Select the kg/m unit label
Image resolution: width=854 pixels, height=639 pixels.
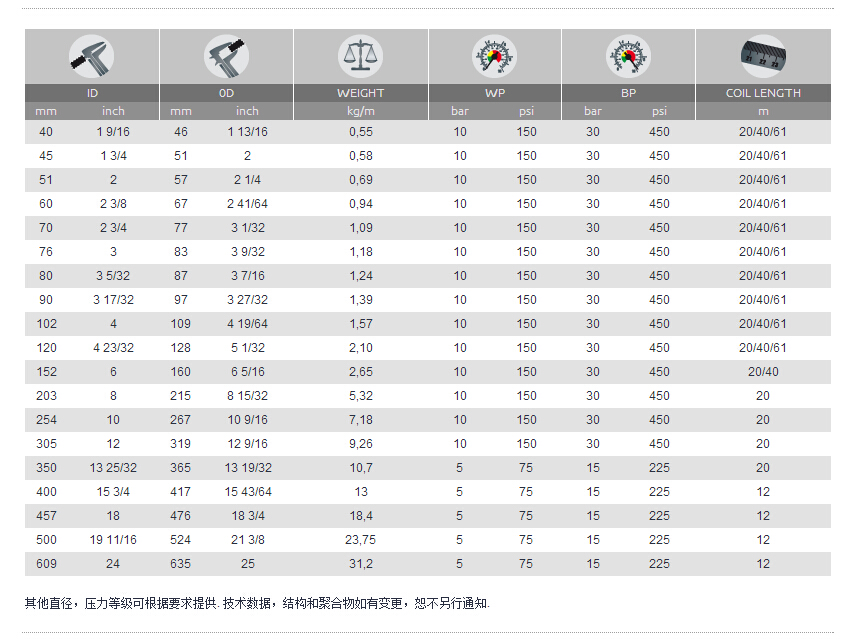(x=360, y=111)
